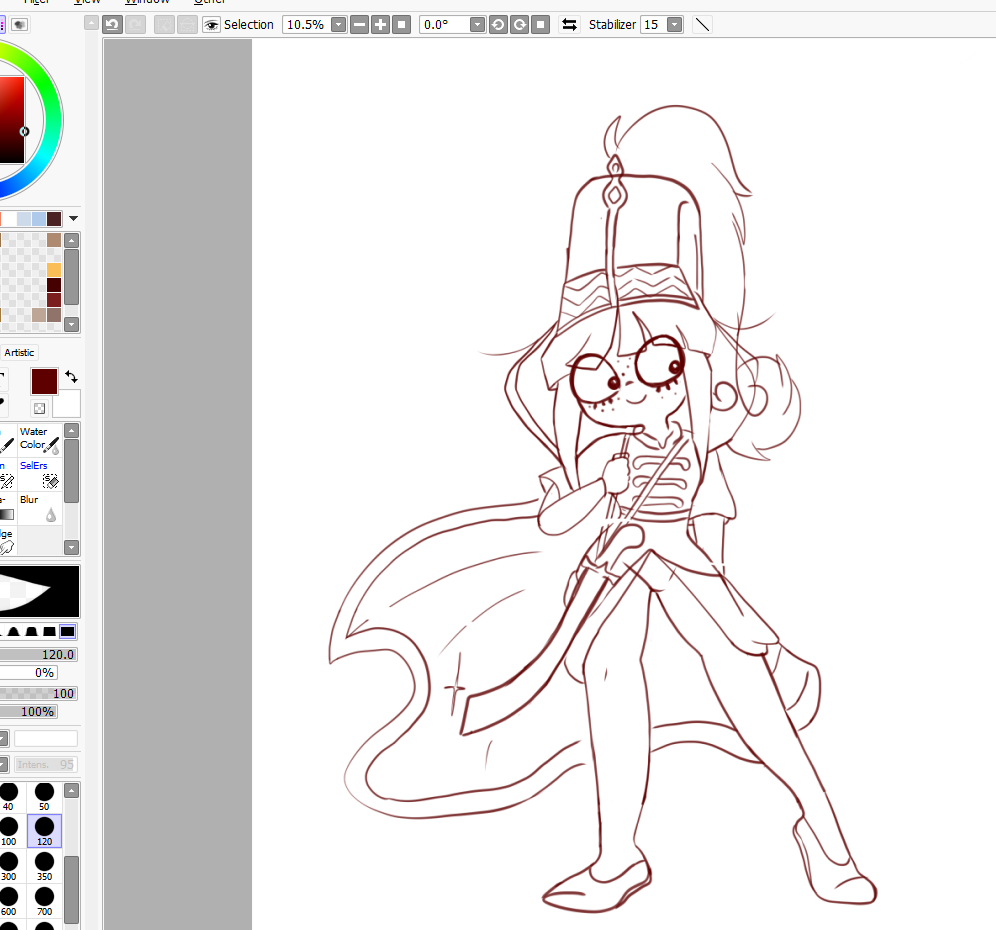Toggle the transparent color checker box
996x930 pixels.
point(39,408)
